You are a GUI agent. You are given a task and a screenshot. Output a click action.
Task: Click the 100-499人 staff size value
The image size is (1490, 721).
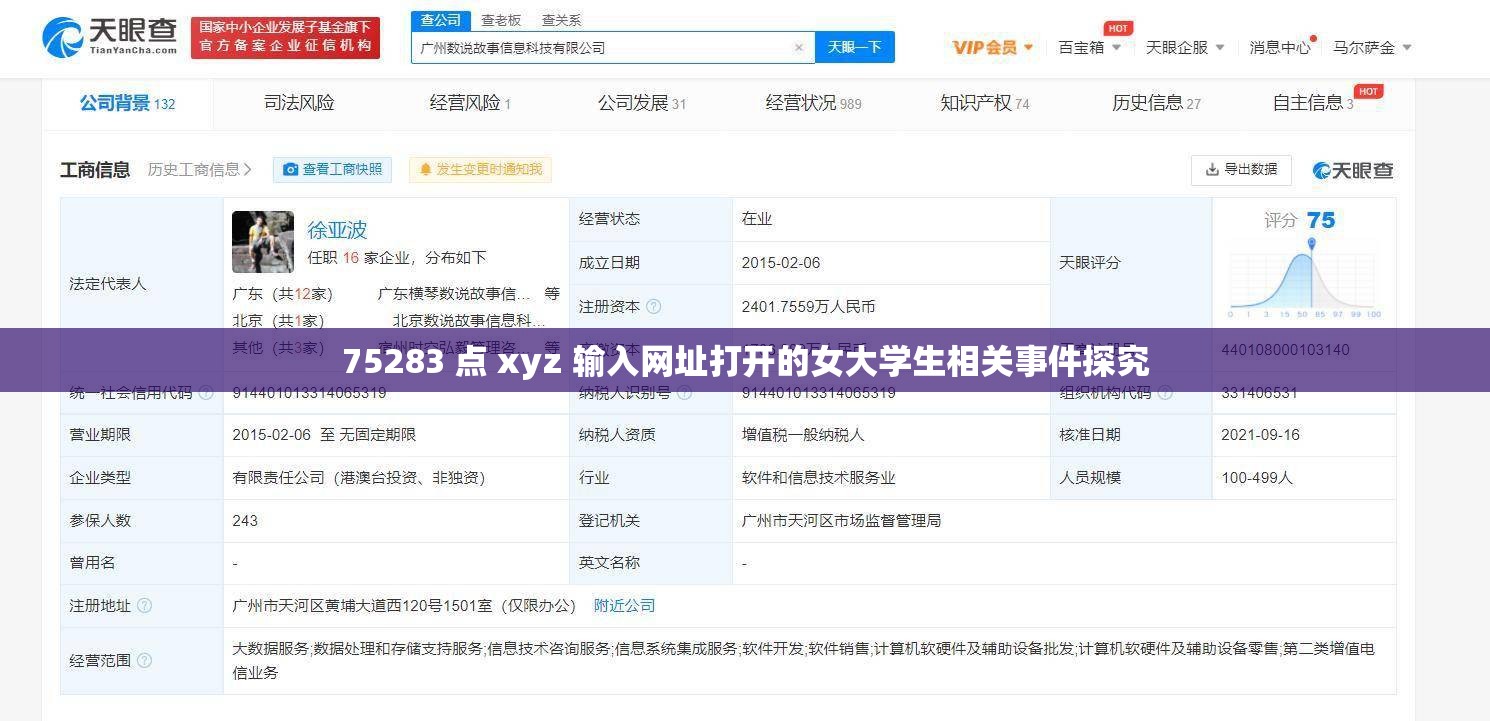(x=1257, y=478)
